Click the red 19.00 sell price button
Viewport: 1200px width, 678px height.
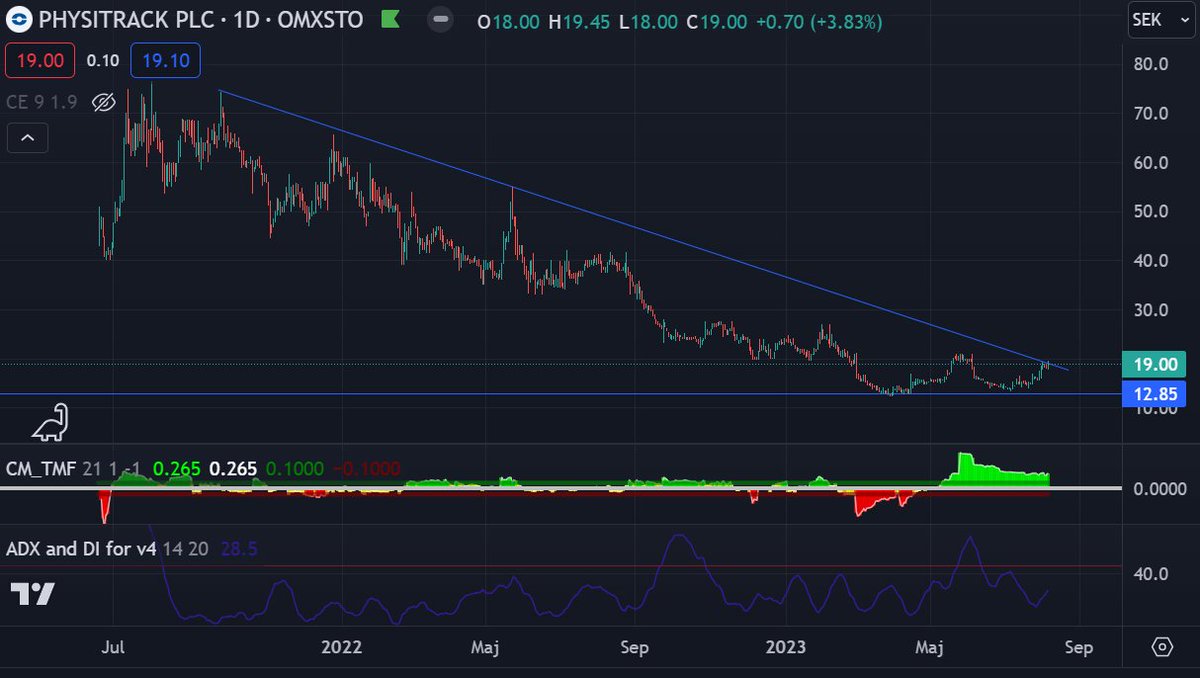(40, 60)
